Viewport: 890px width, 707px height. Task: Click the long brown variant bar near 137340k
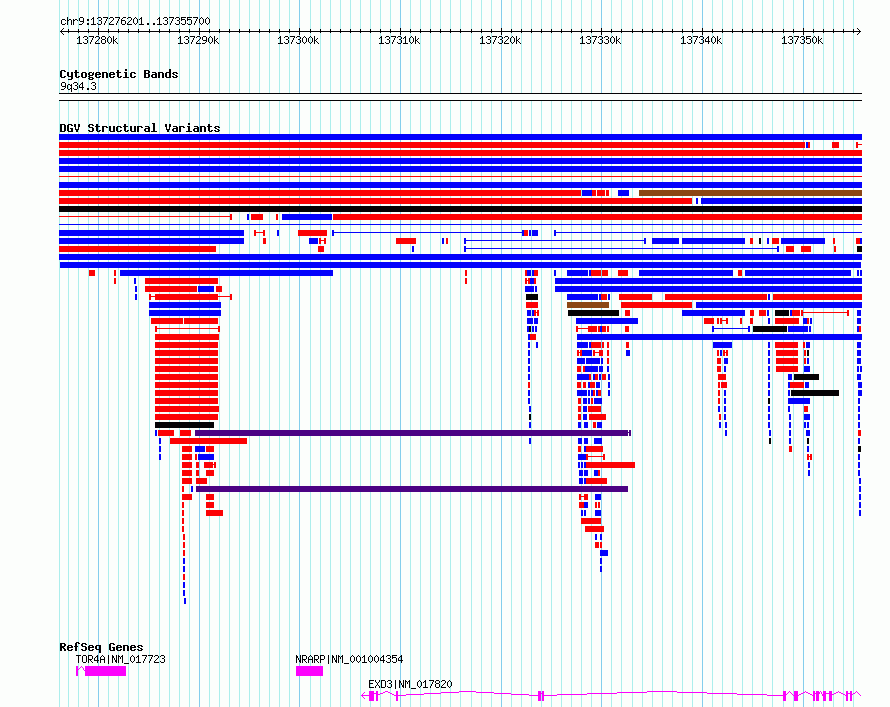(x=750, y=193)
